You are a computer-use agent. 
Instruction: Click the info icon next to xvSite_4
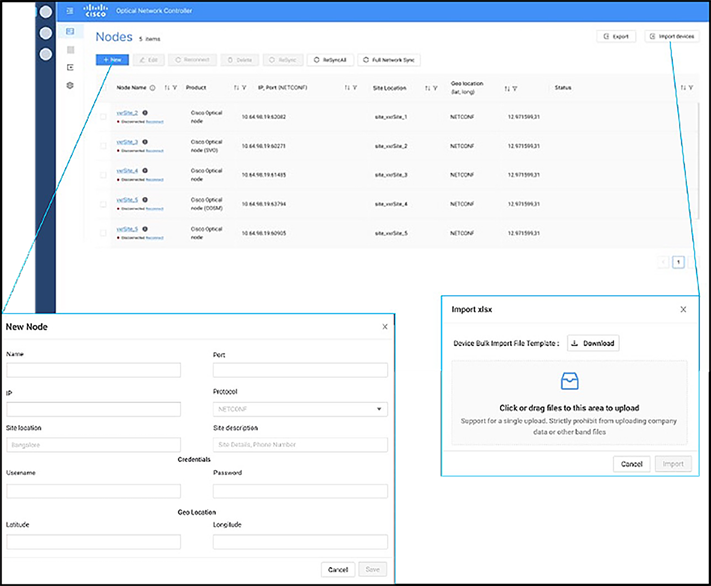pos(145,171)
